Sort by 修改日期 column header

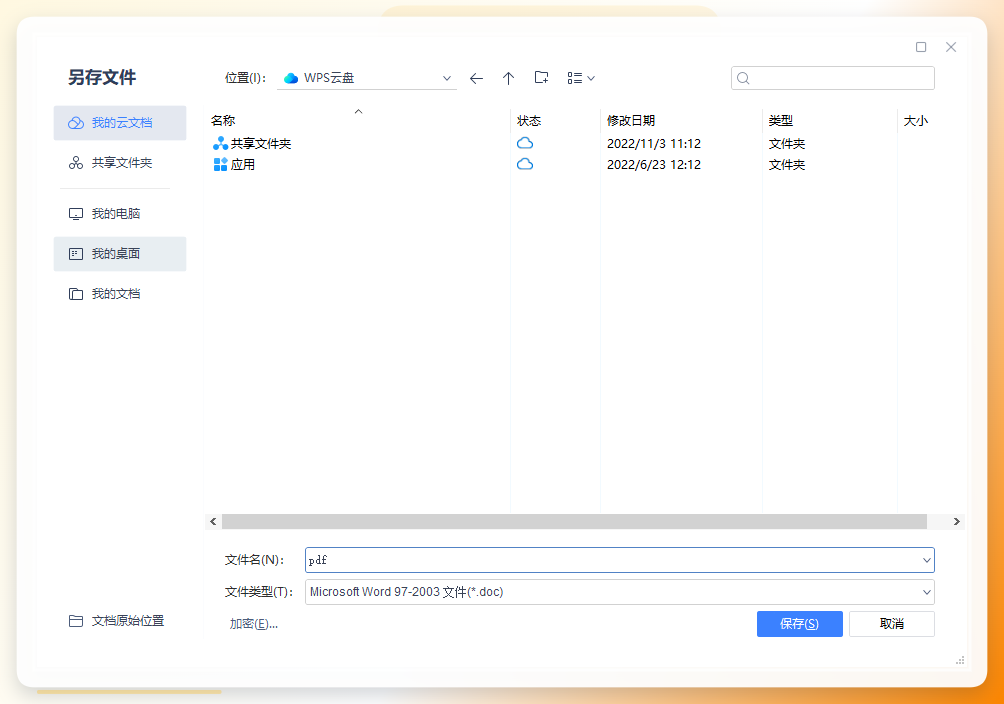click(631, 120)
